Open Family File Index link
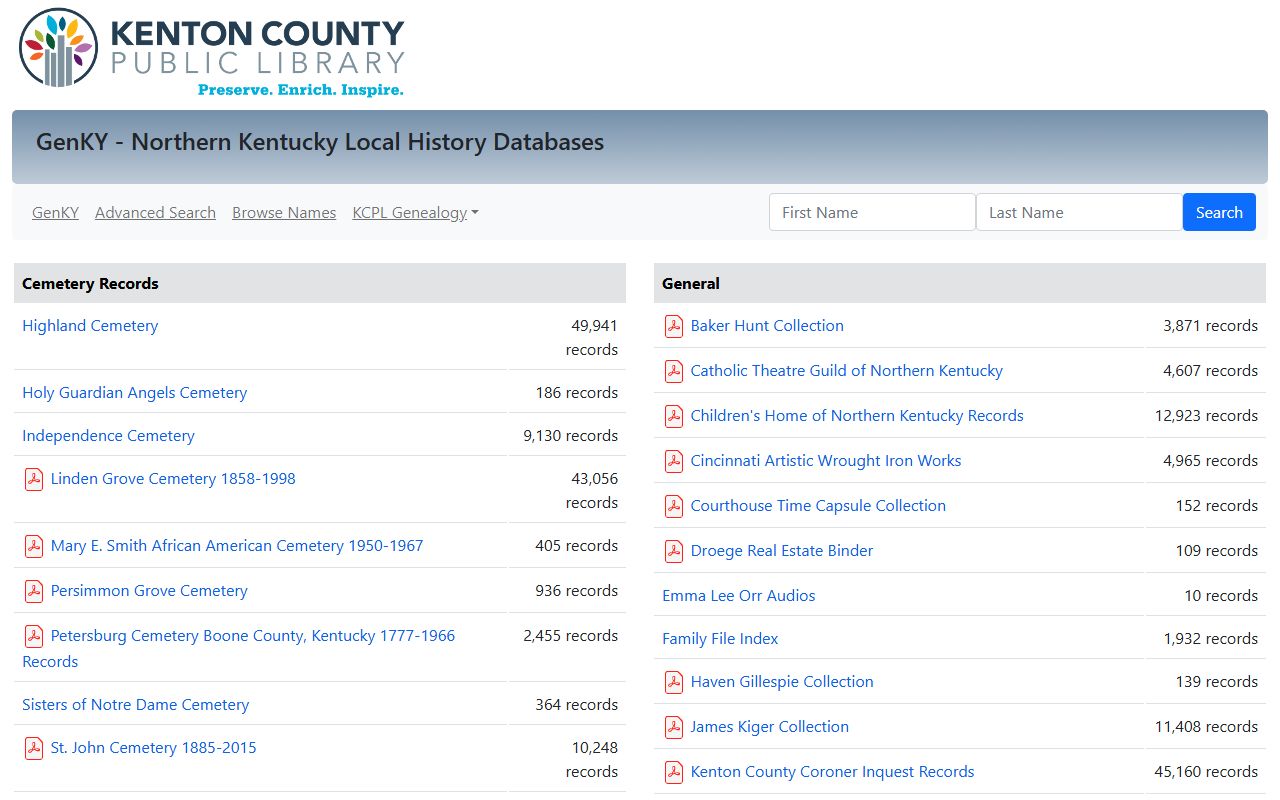The width and height of the screenshot is (1280, 800). tap(720, 639)
